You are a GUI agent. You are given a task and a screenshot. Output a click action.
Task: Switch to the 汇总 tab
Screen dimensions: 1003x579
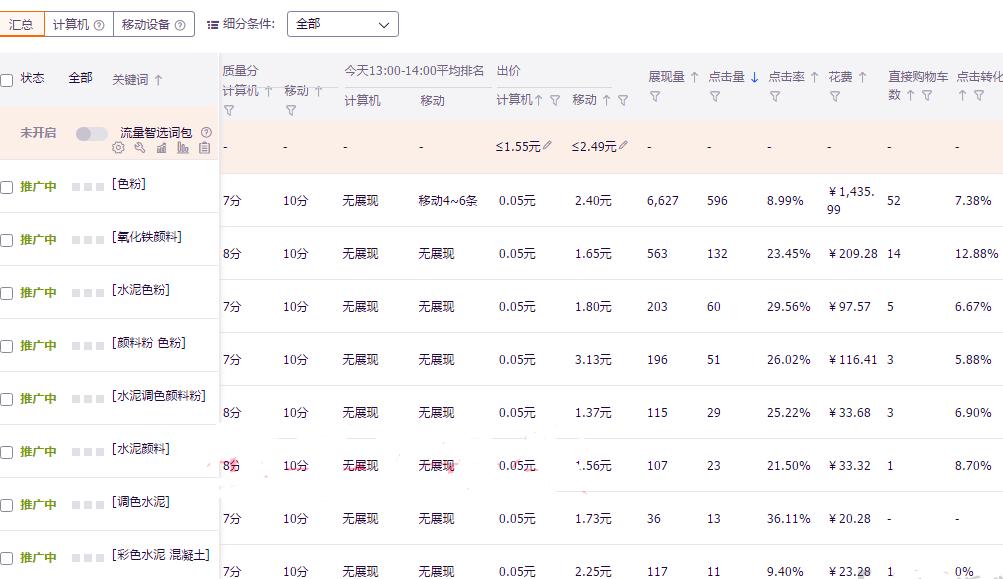(21, 24)
